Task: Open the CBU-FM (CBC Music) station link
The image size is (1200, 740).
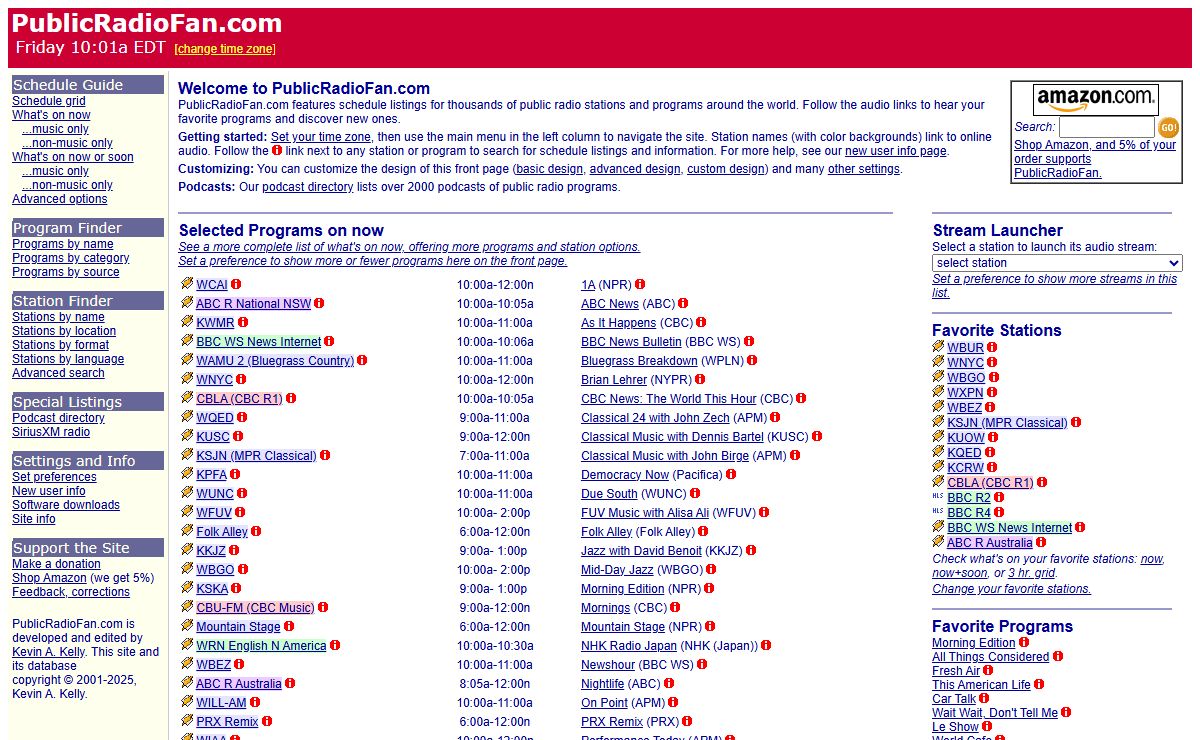Action: pyautogui.click(x=255, y=608)
